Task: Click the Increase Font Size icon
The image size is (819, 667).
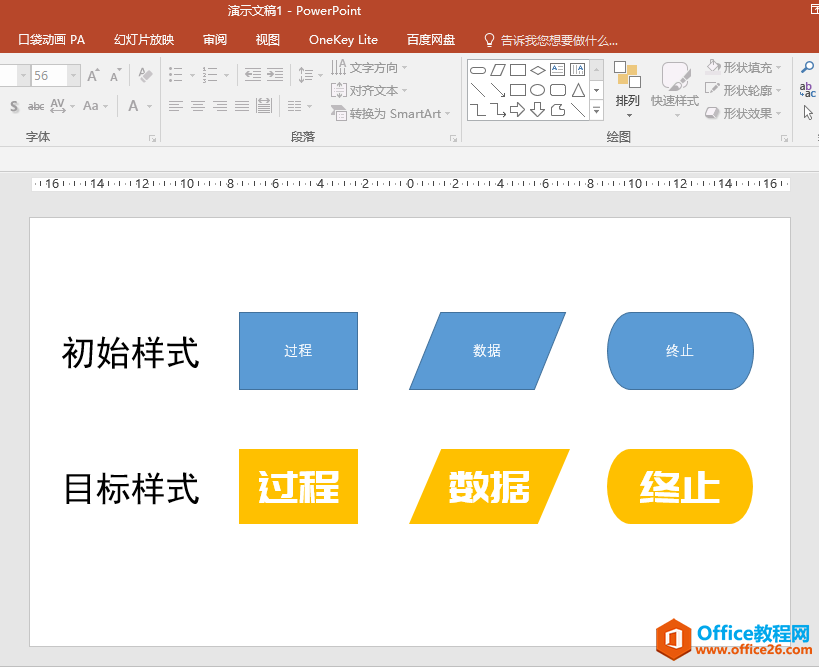Action: pyautogui.click(x=92, y=76)
